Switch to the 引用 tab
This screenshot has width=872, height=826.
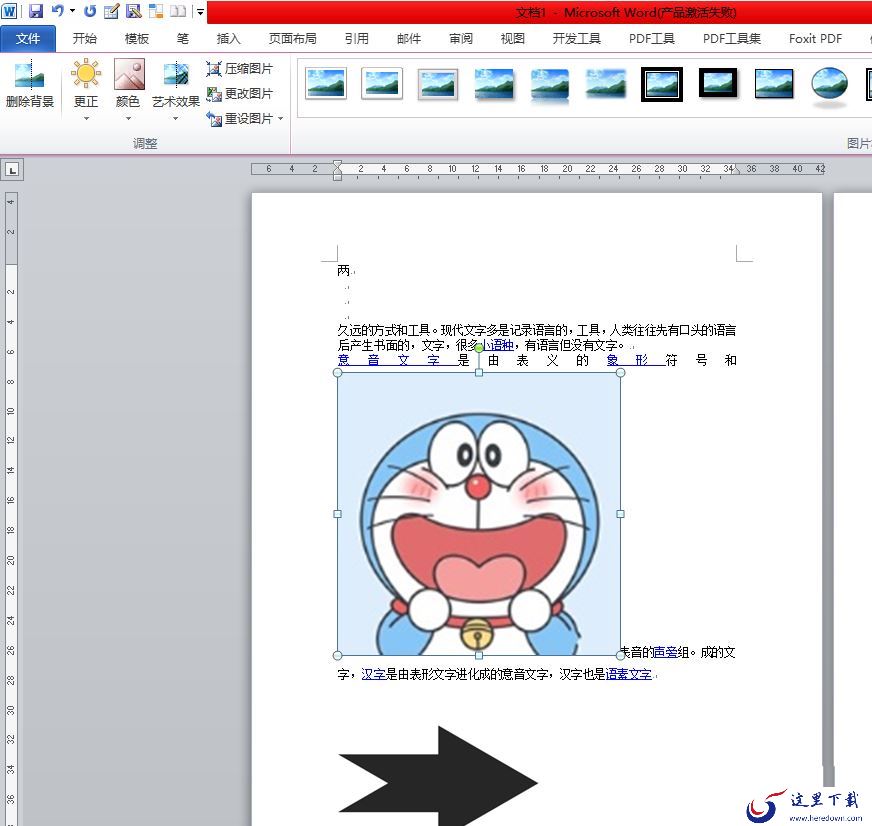tap(356, 38)
